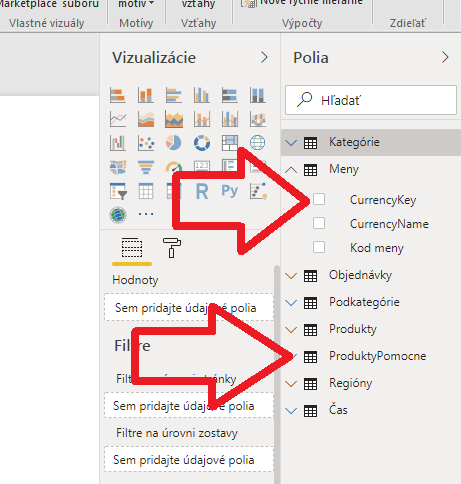Open more visuals via ellipsis
Screen dimensions: 461x484
(146, 214)
